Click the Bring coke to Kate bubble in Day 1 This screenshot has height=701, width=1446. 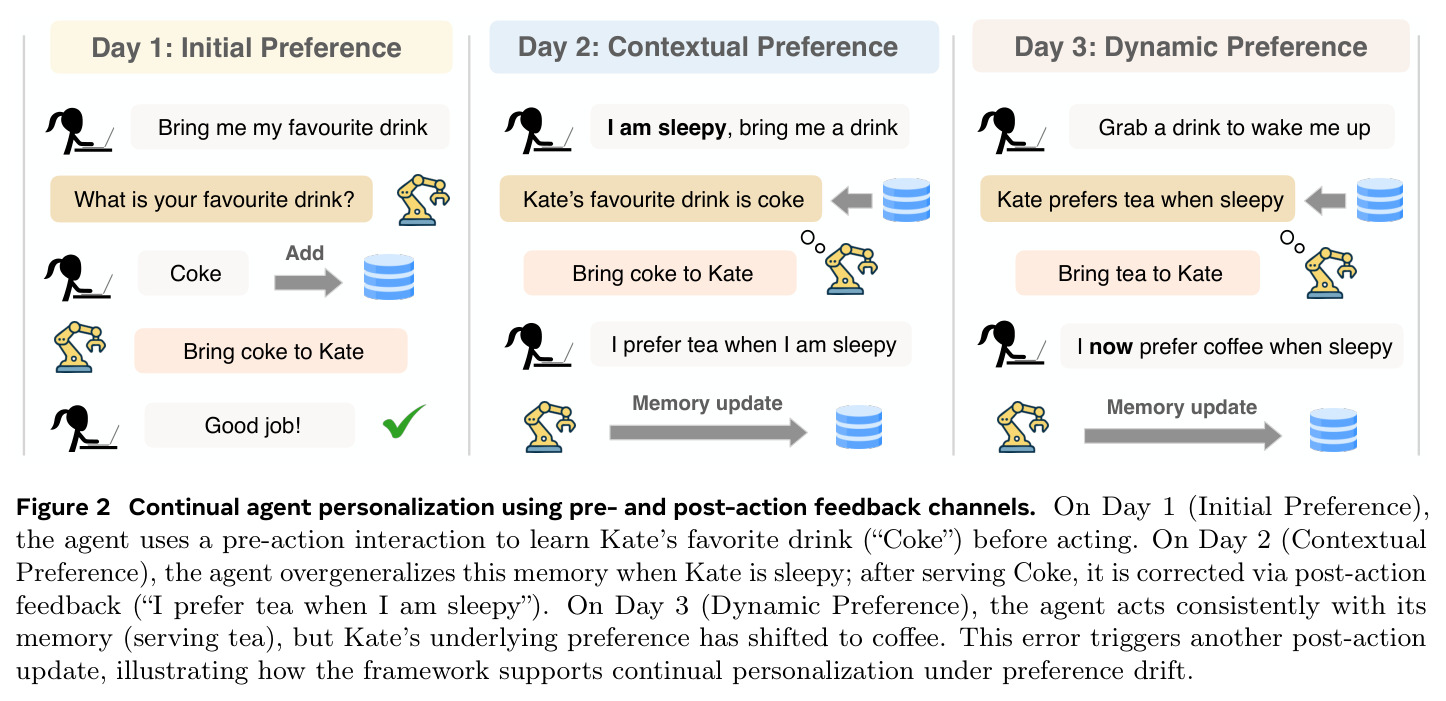coord(271,351)
